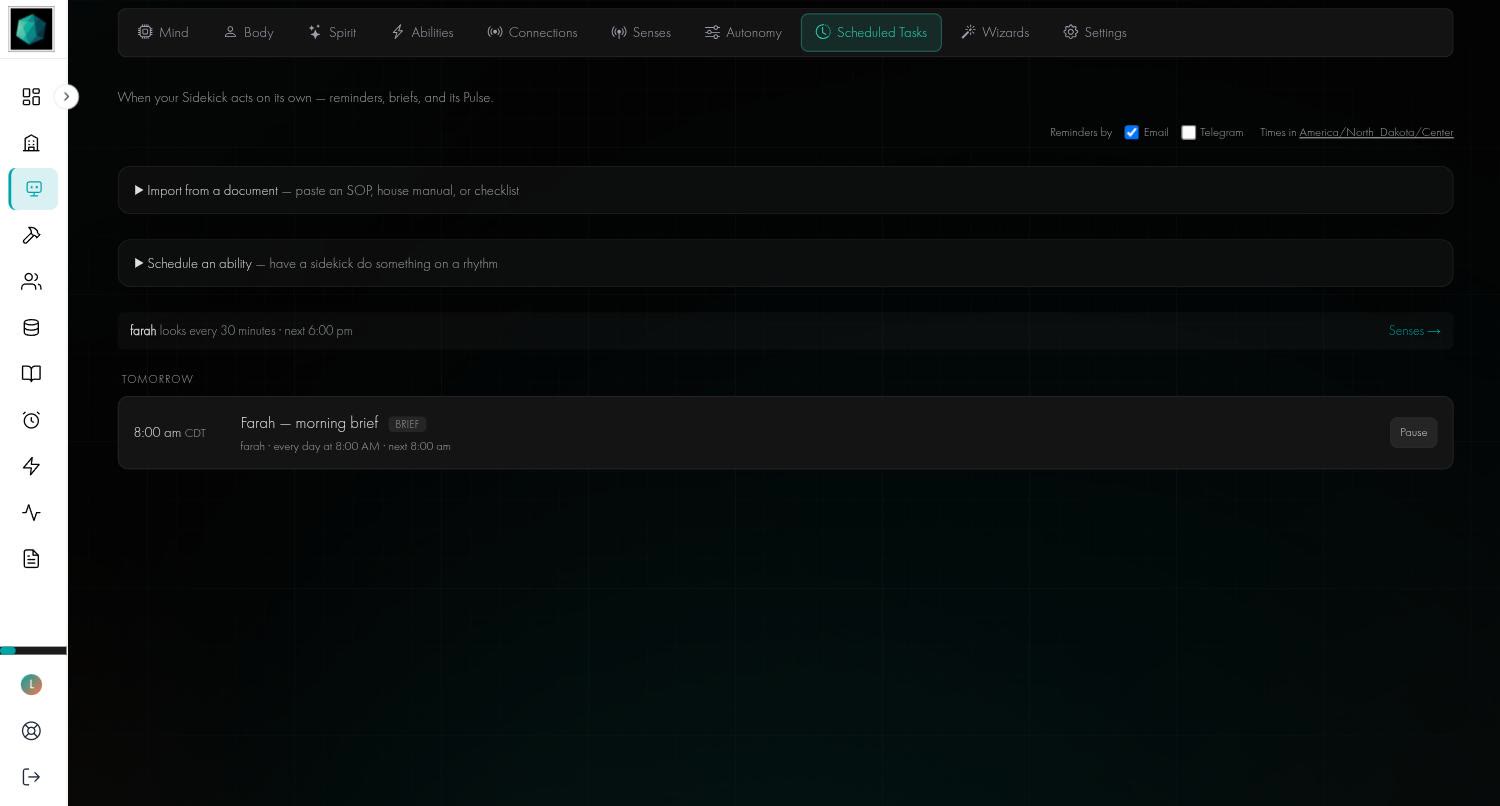Pause the Farah morning brief task
Viewport: 1500px width, 806px height.
[1413, 432]
